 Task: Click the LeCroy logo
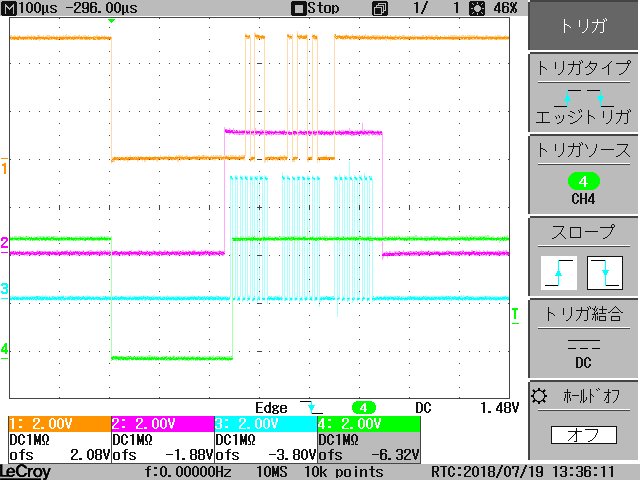click(26, 472)
